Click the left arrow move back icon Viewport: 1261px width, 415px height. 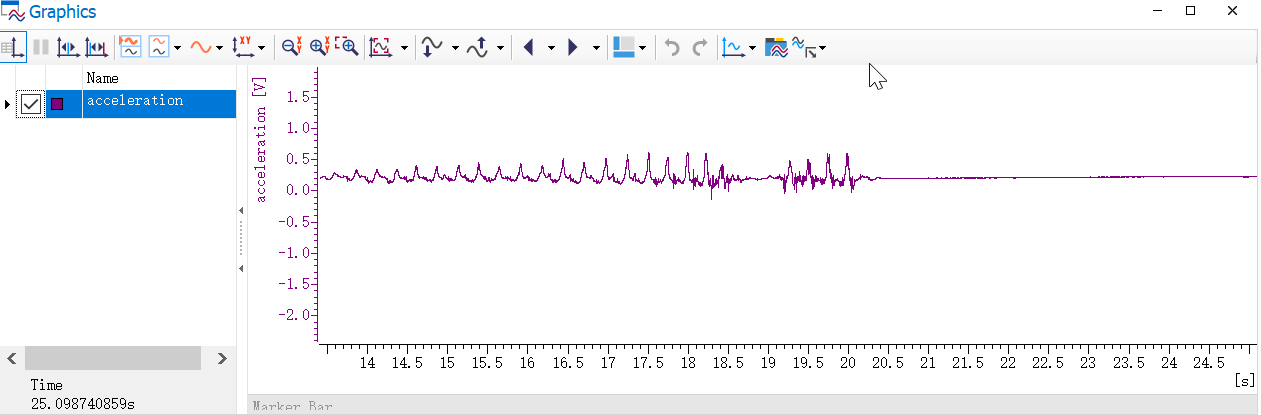[x=528, y=47]
